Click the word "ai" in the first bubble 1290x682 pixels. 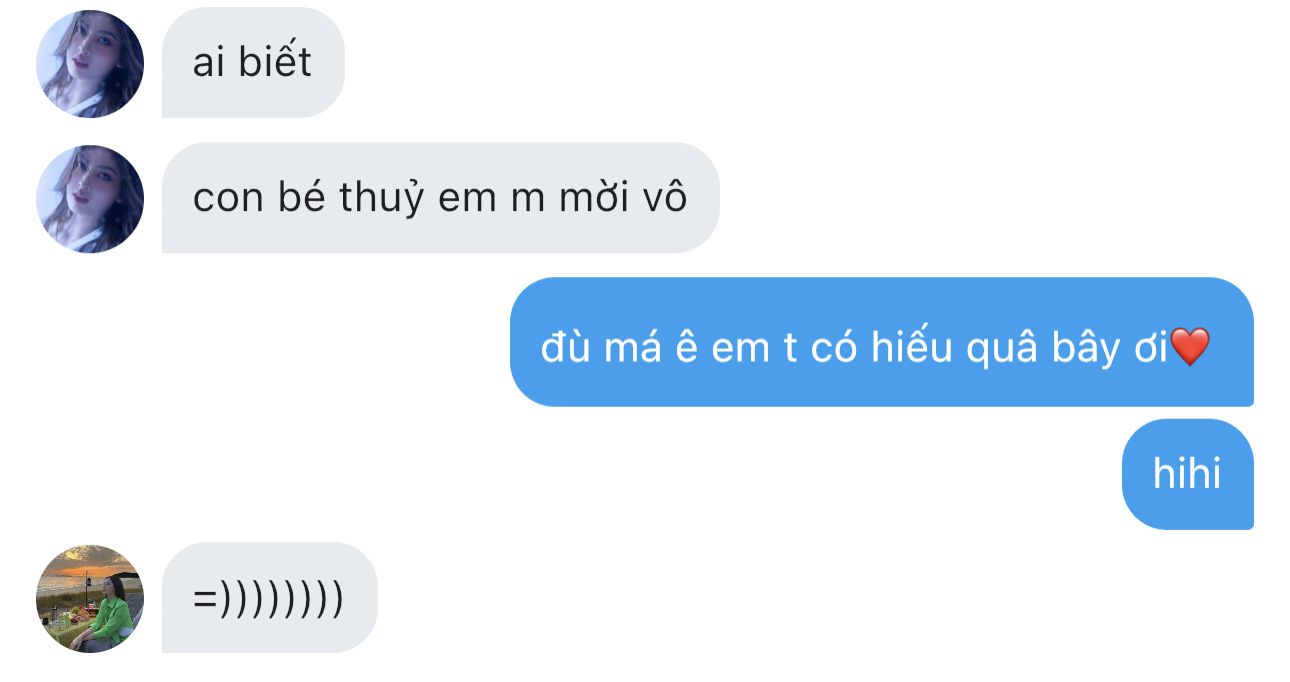208,64
